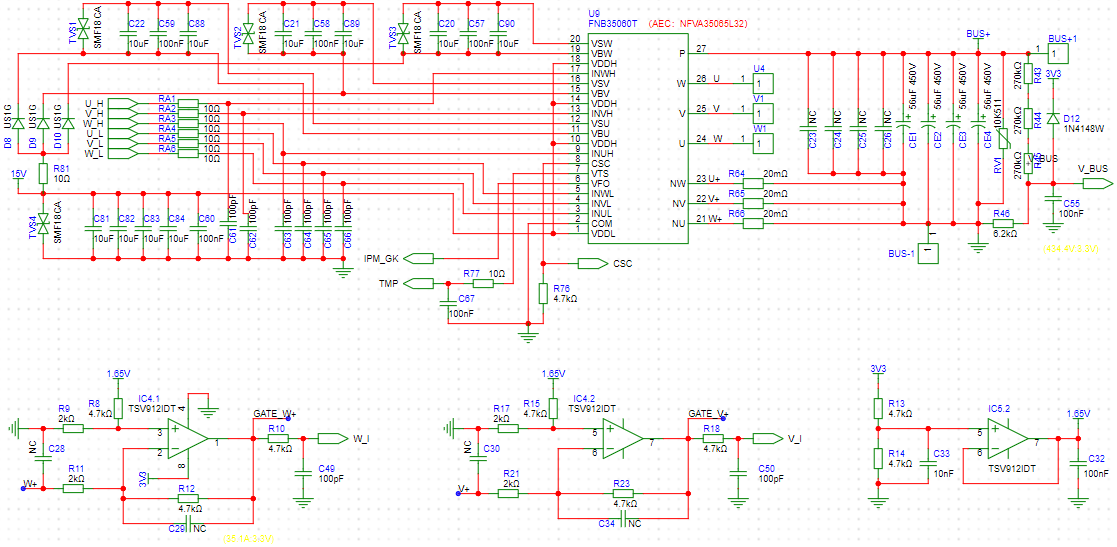Viewport: 1117px width, 547px height.
Task: Select the D8 diode label
Action: 8,142
